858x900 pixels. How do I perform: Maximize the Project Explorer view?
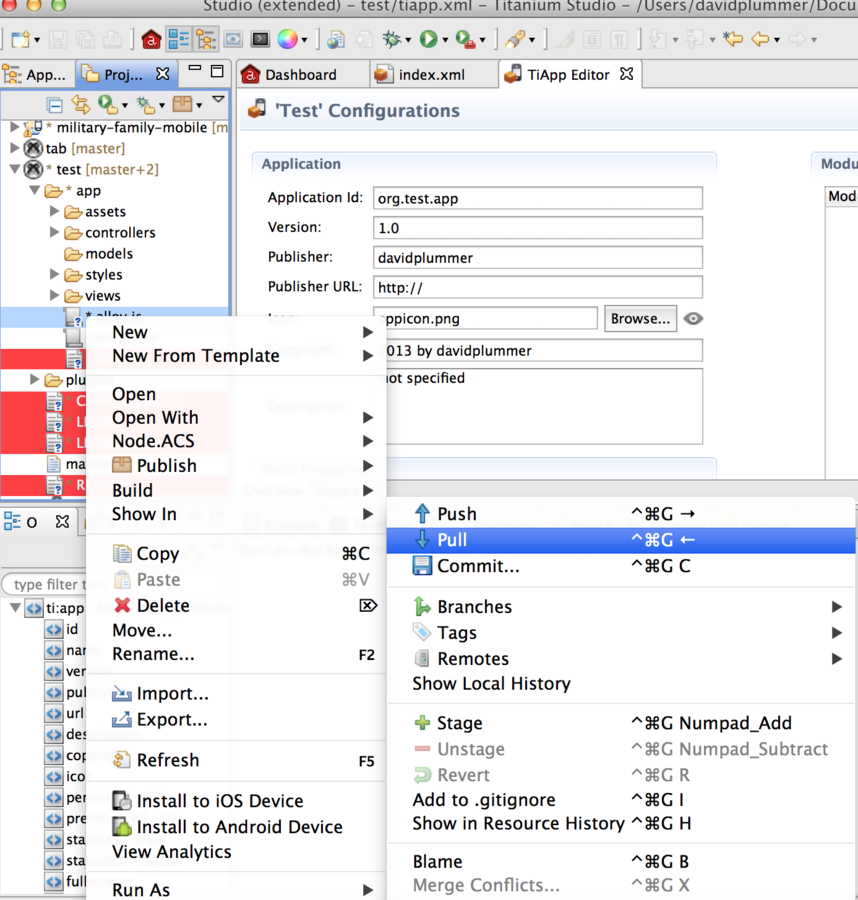click(217, 71)
